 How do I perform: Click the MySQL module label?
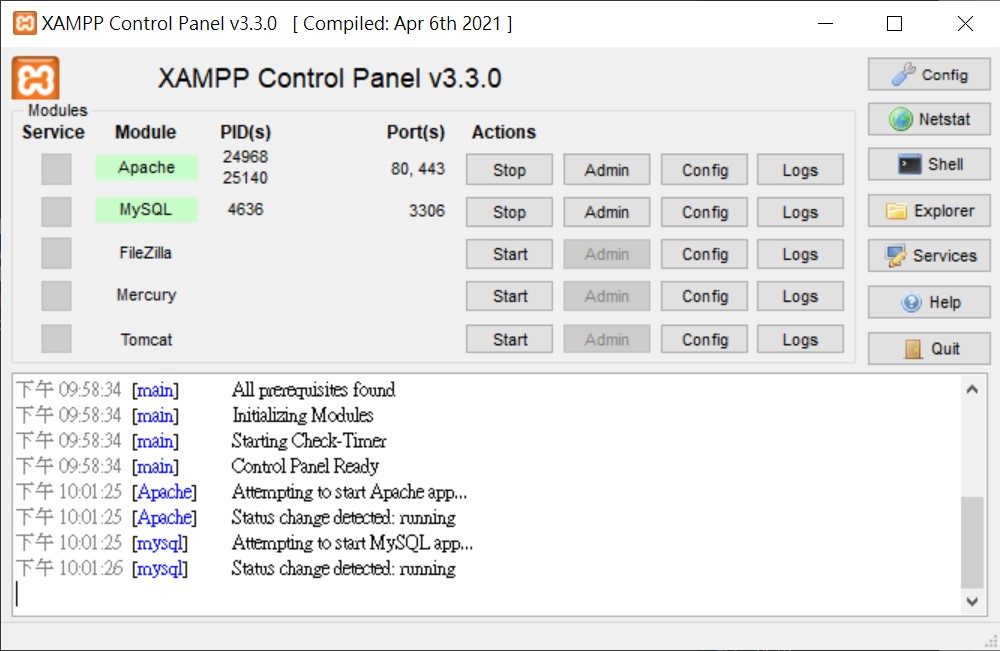coord(146,209)
